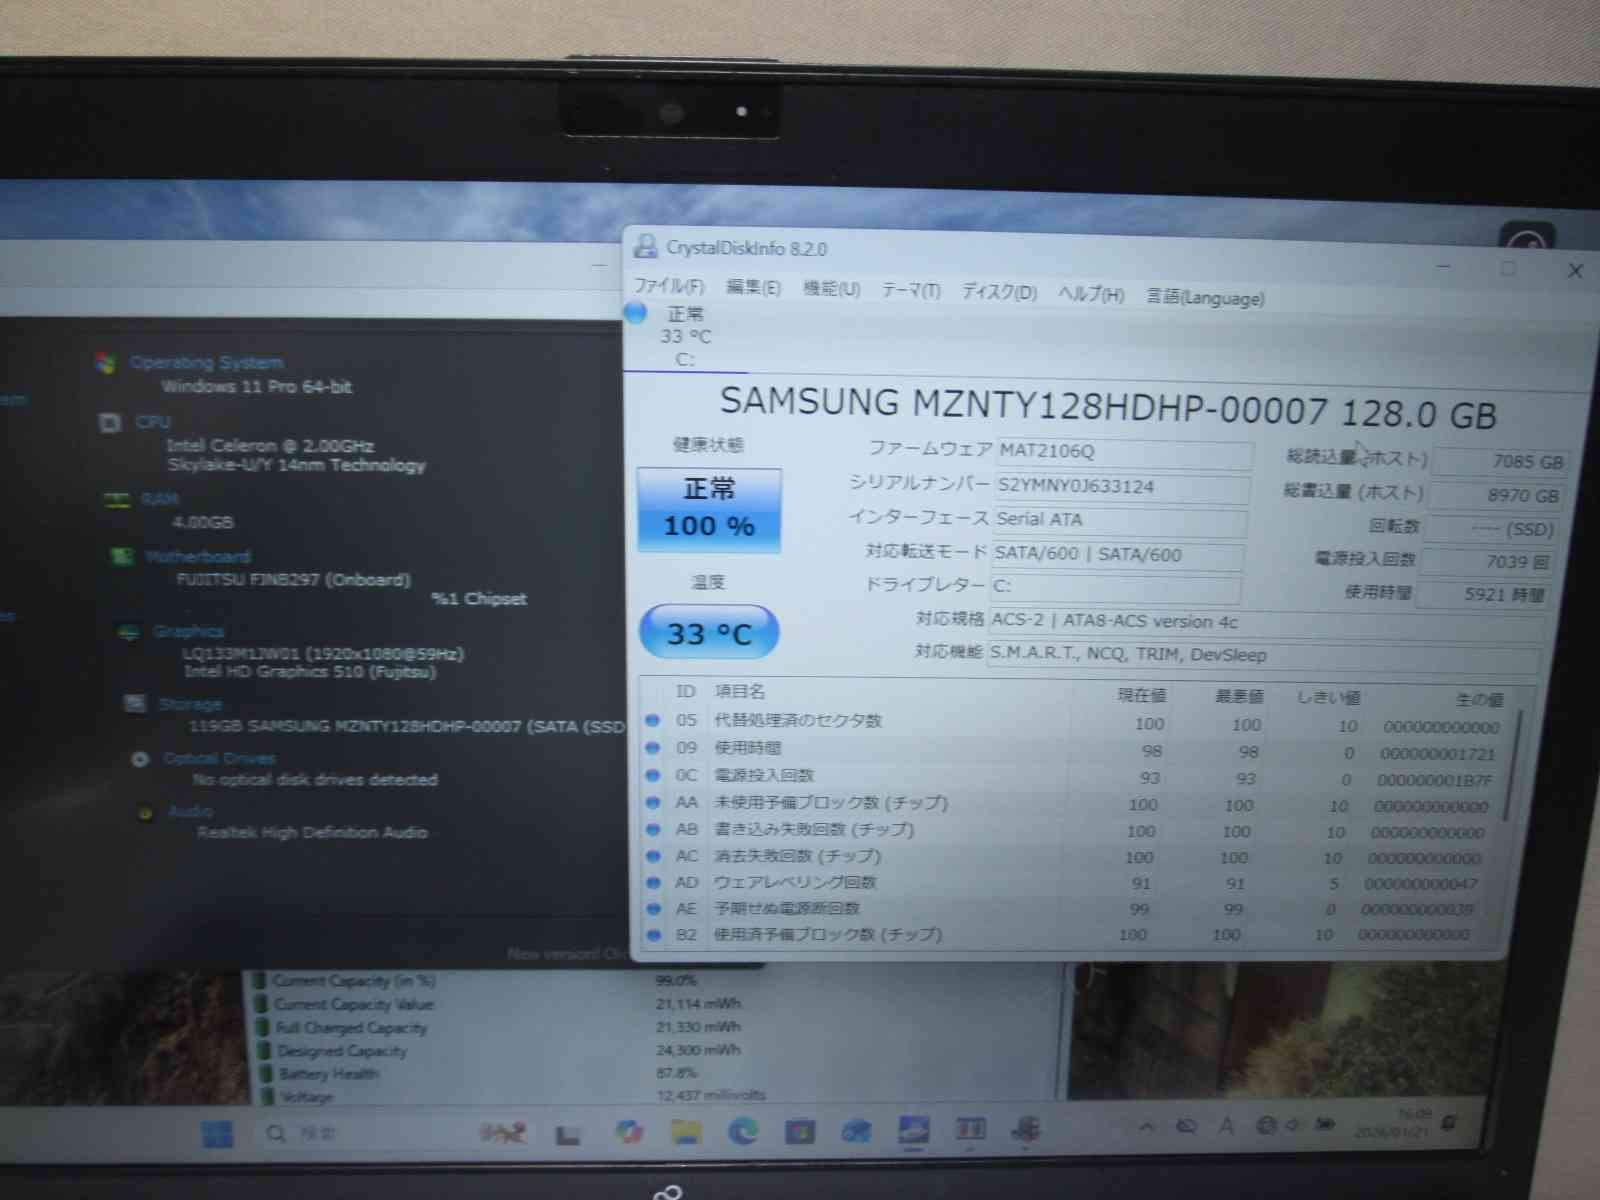Image resolution: width=1600 pixels, height=1200 pixels.
Task: Open the Windows Start button
Action: click(x=217, y=1133)
